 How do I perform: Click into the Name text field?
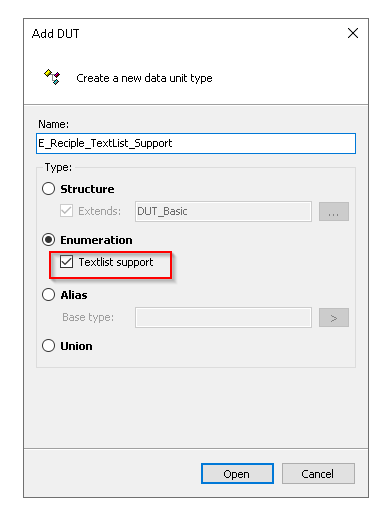196,143
